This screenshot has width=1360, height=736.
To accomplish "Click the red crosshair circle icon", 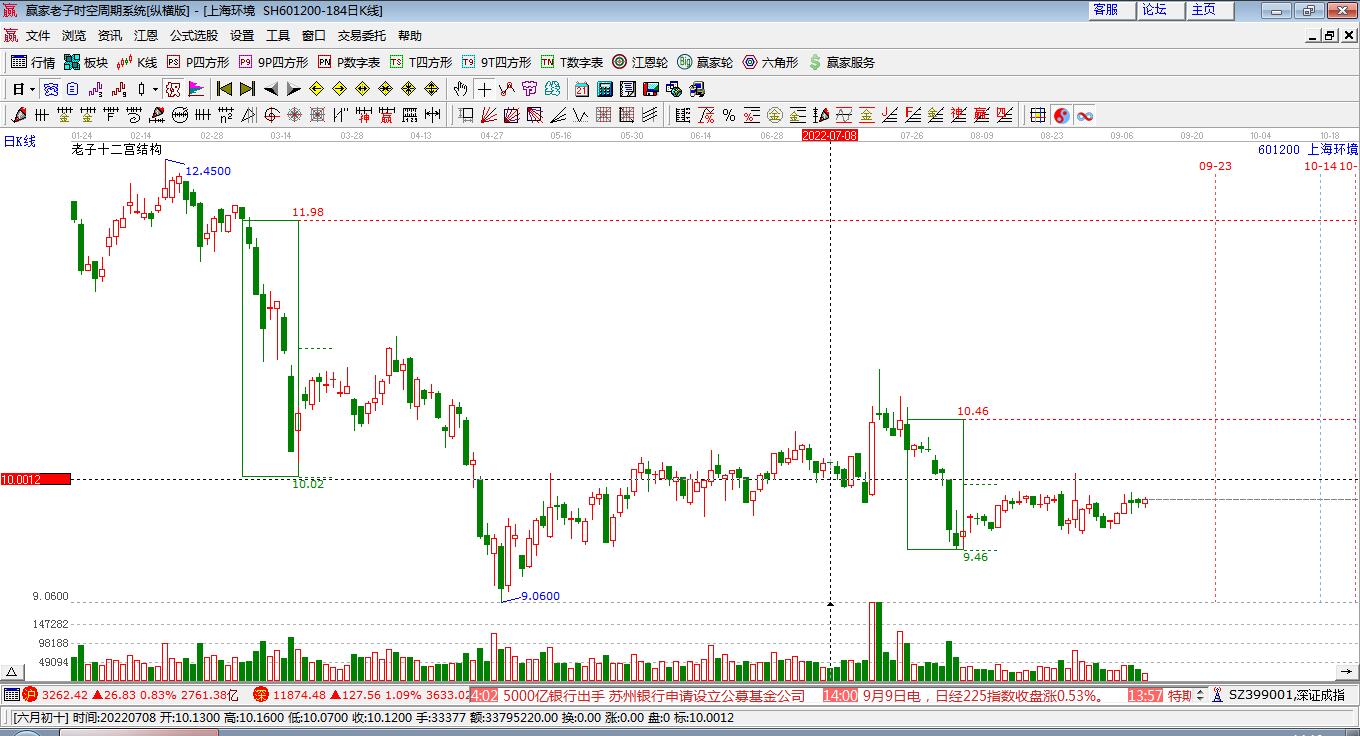I will click(x=271, y=115).
